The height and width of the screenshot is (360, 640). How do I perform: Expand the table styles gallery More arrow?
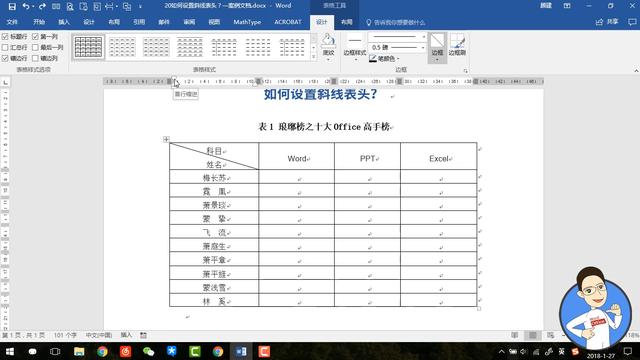pos(313,57)
